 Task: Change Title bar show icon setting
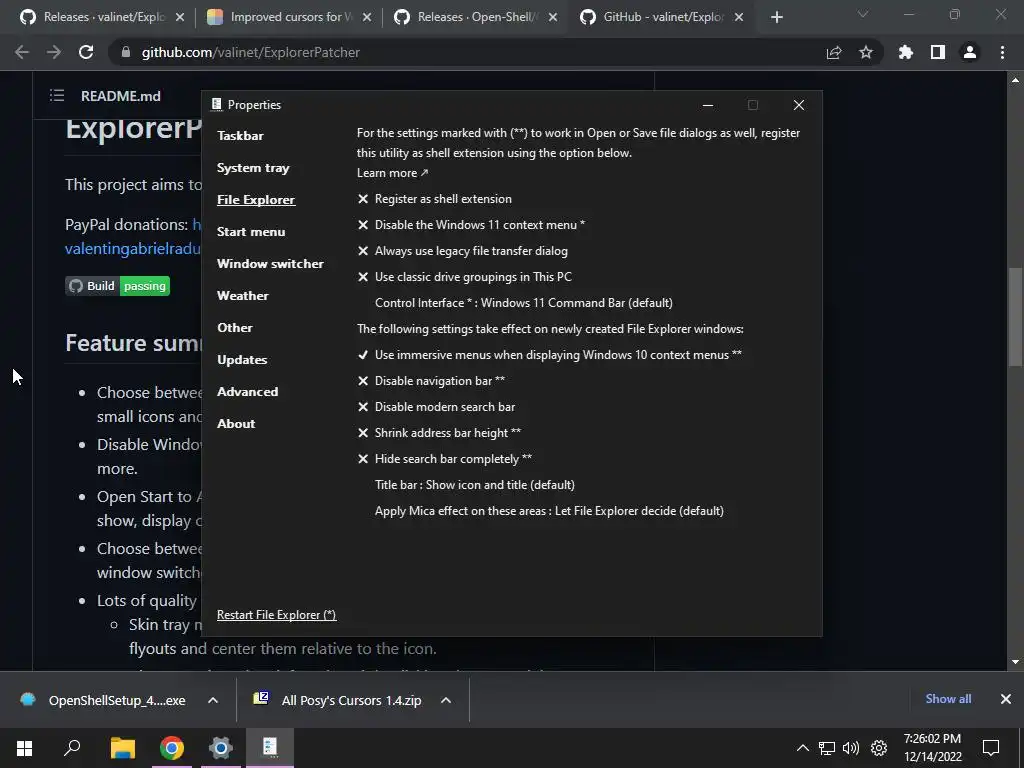475,485
